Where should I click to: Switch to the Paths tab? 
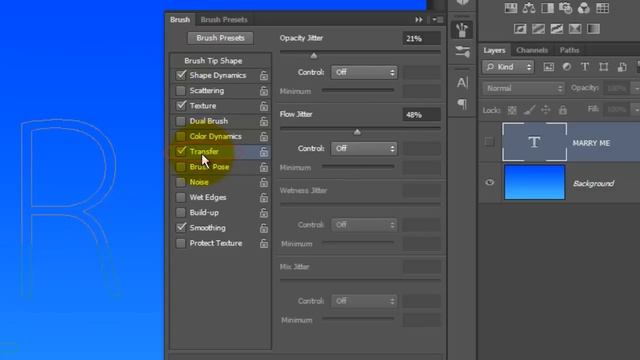pos(569,50)
